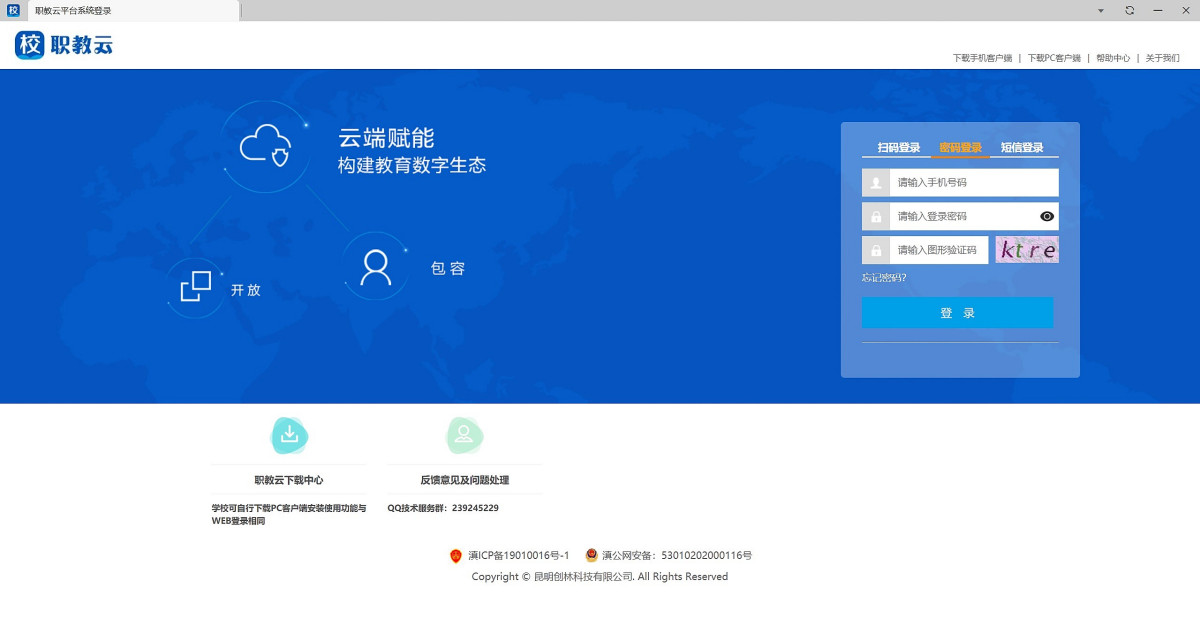1200x642 pixels.
Task: Focus the 请输入手机号码 phone number field
Action: (x=973, y=183)
